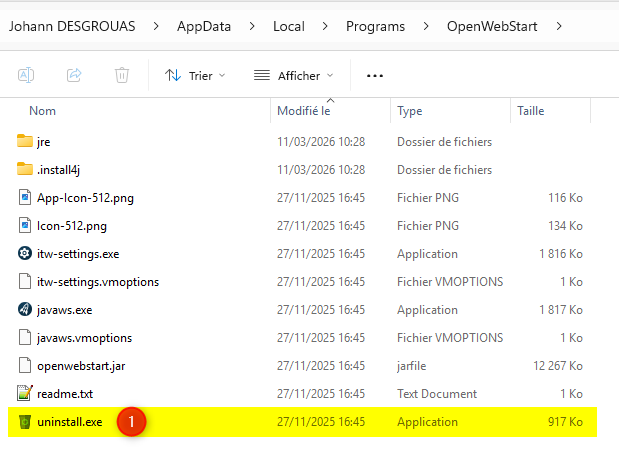Sort by the Nom column header

(42, 111)
